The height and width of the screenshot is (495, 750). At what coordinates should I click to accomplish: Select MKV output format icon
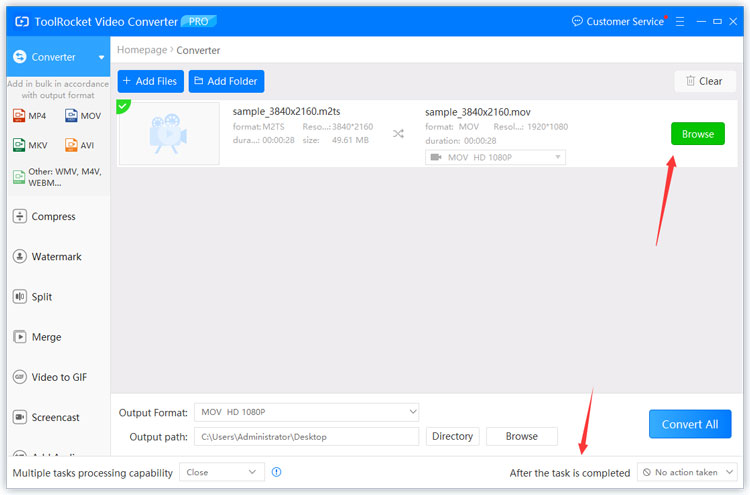pos(30,145)
